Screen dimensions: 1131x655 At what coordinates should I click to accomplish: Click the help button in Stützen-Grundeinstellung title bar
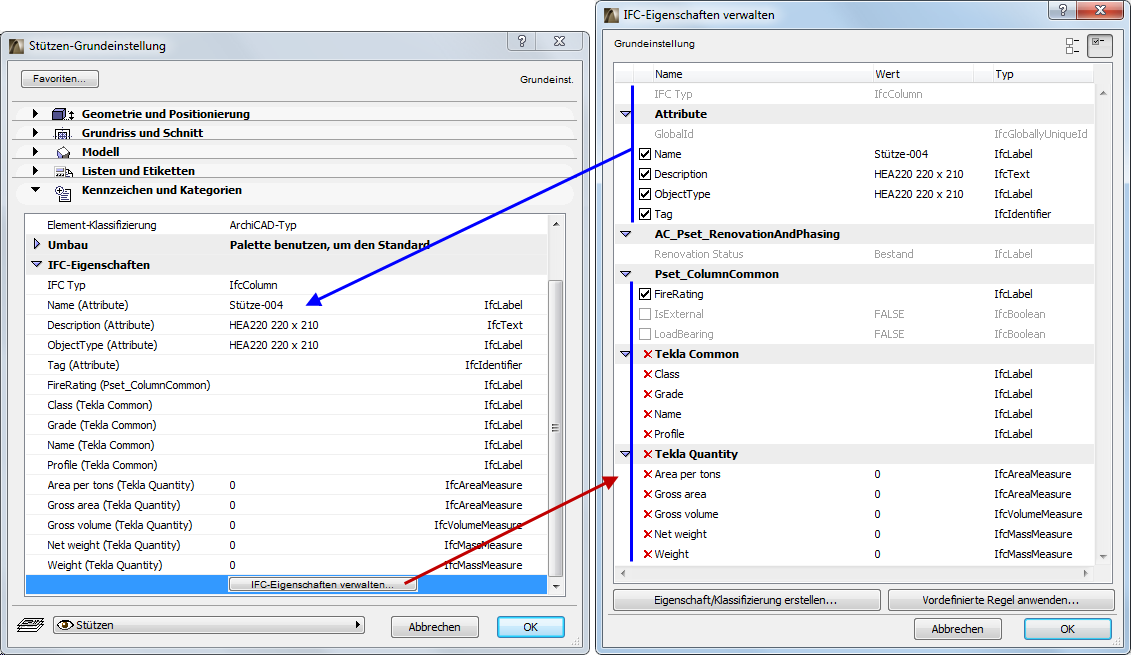tap(522, 41)
